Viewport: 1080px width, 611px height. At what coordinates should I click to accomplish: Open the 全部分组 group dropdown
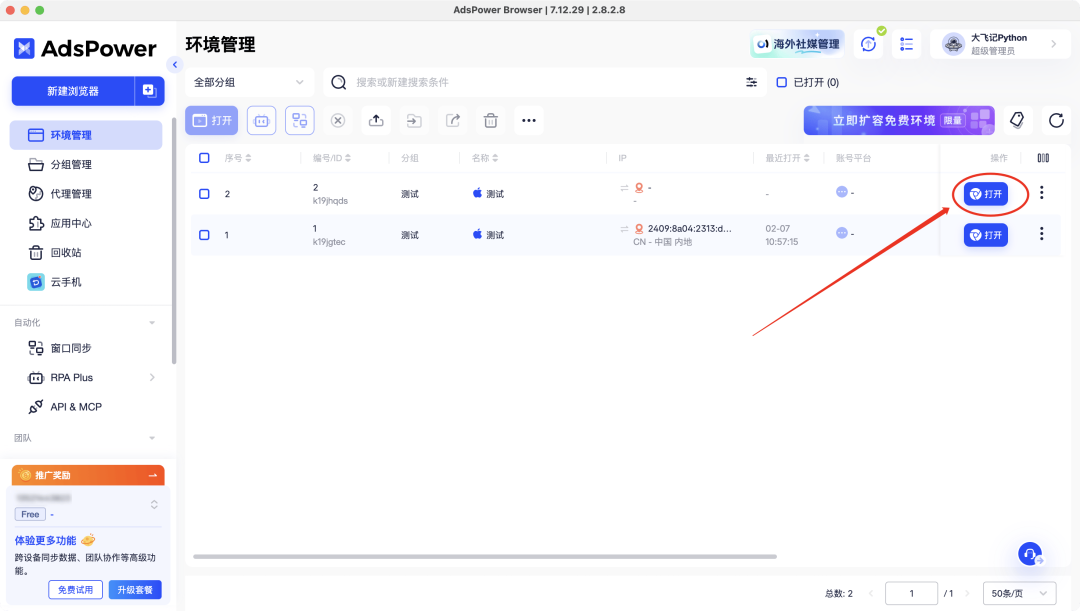[x=249, y=82]
